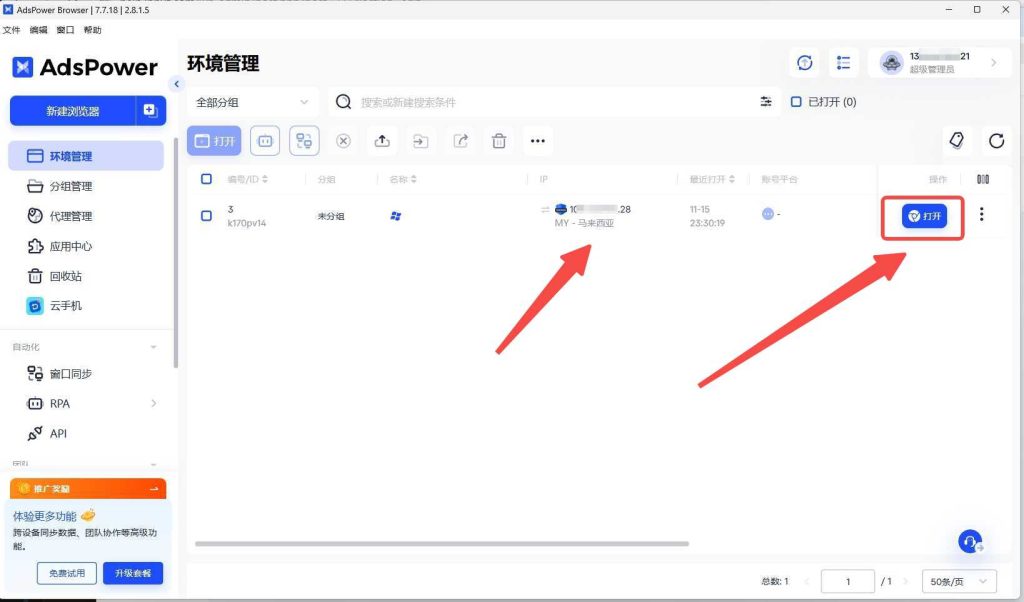
Task: Check the box for profile k170pv14
Action: (x=206, y=215)
